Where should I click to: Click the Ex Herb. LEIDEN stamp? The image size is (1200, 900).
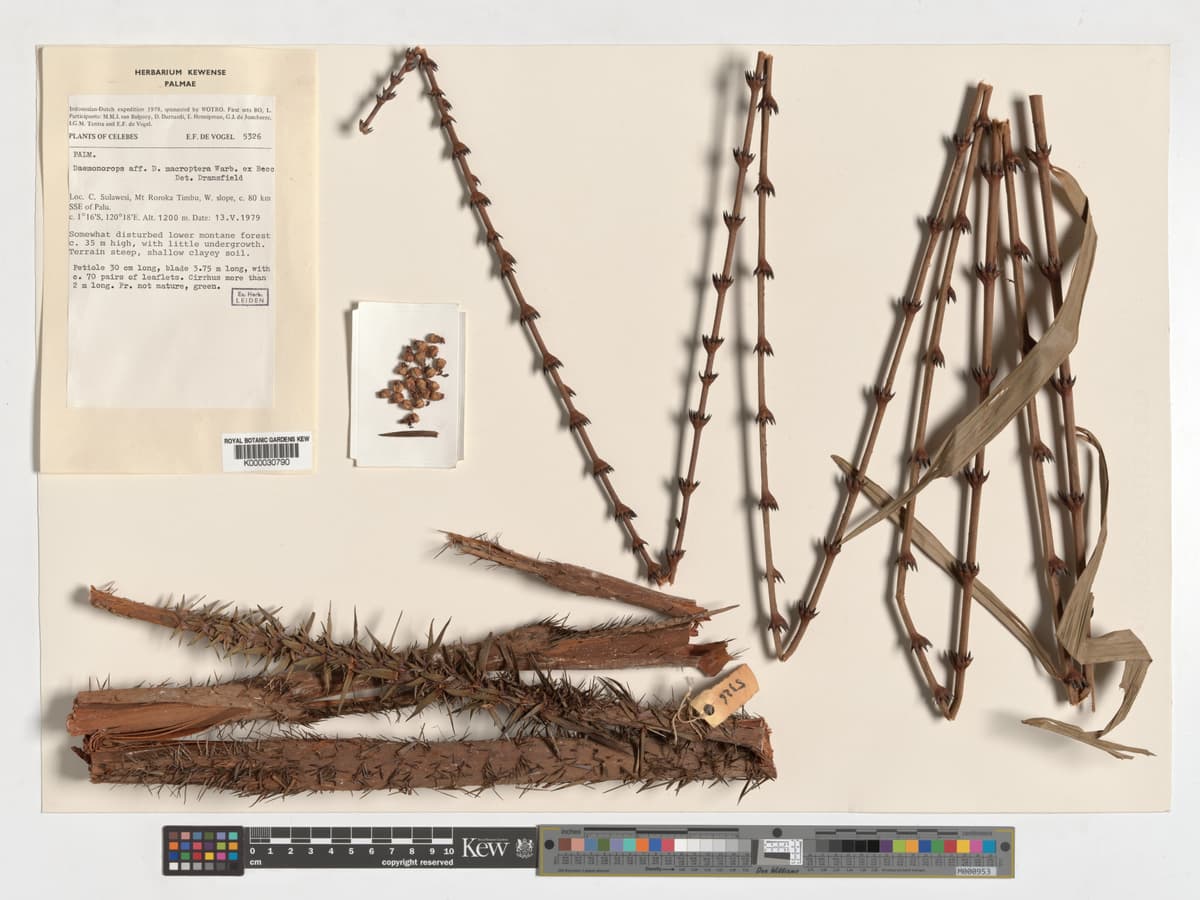point(250,296)
